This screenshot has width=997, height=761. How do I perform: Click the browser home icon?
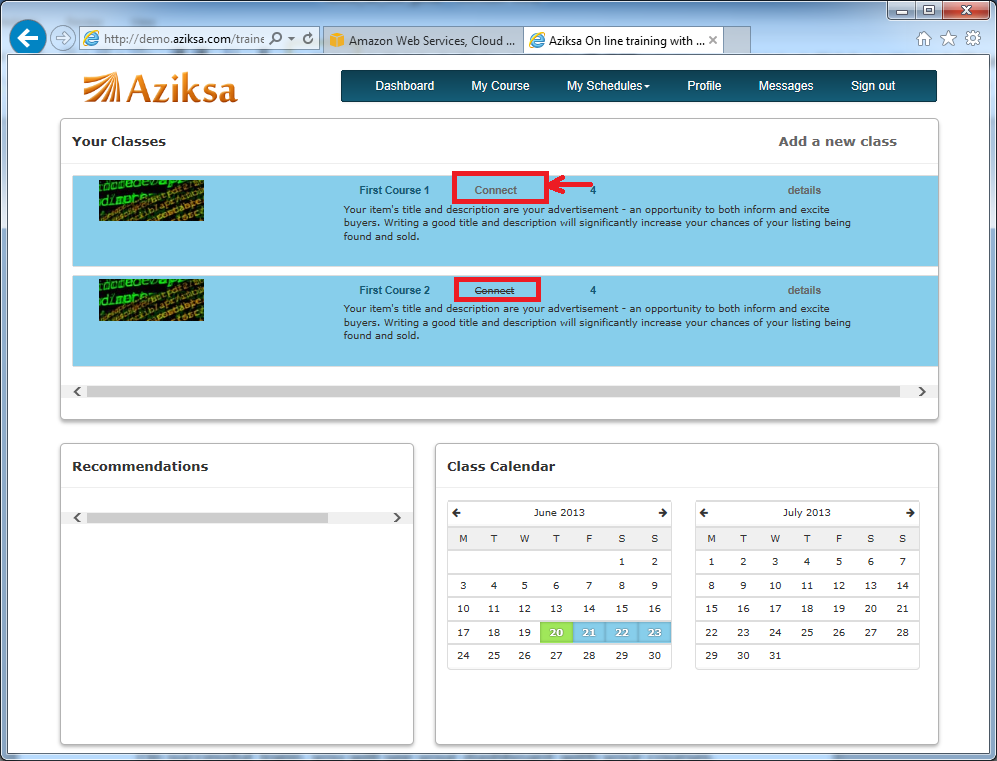pos(923,39)
